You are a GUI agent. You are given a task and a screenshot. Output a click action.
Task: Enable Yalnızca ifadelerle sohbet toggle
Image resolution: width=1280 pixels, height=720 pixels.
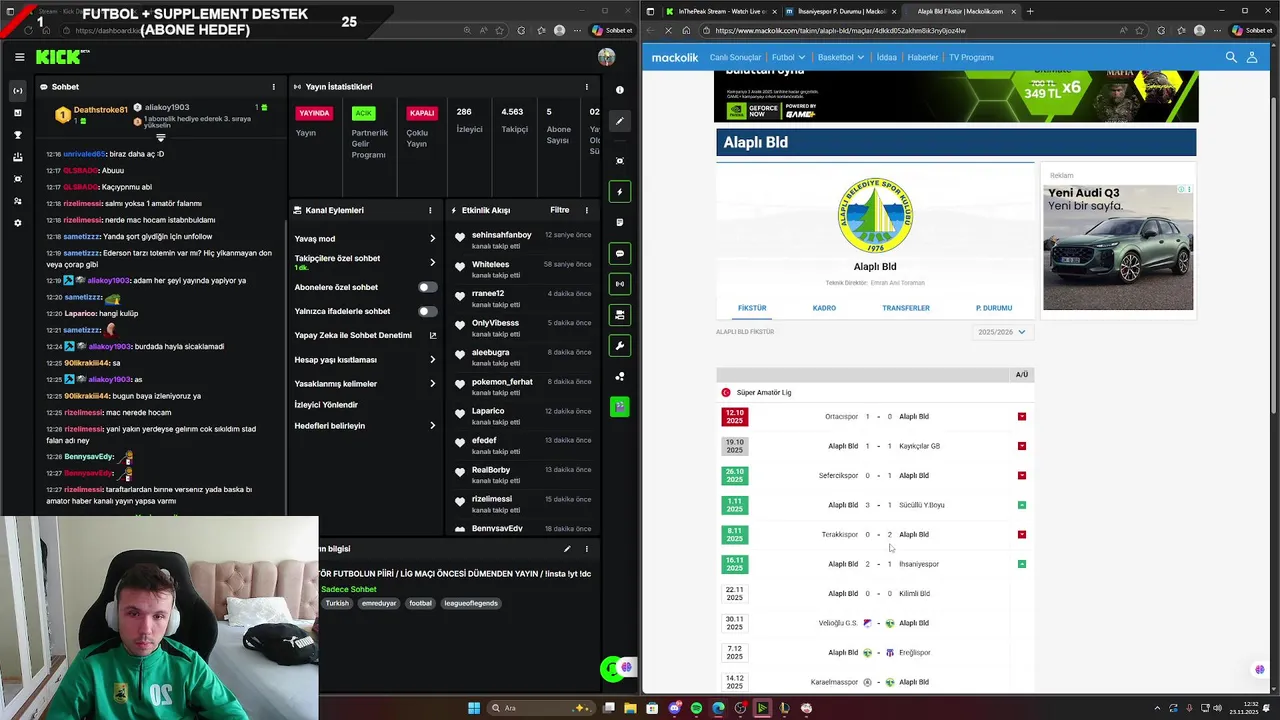427,311
